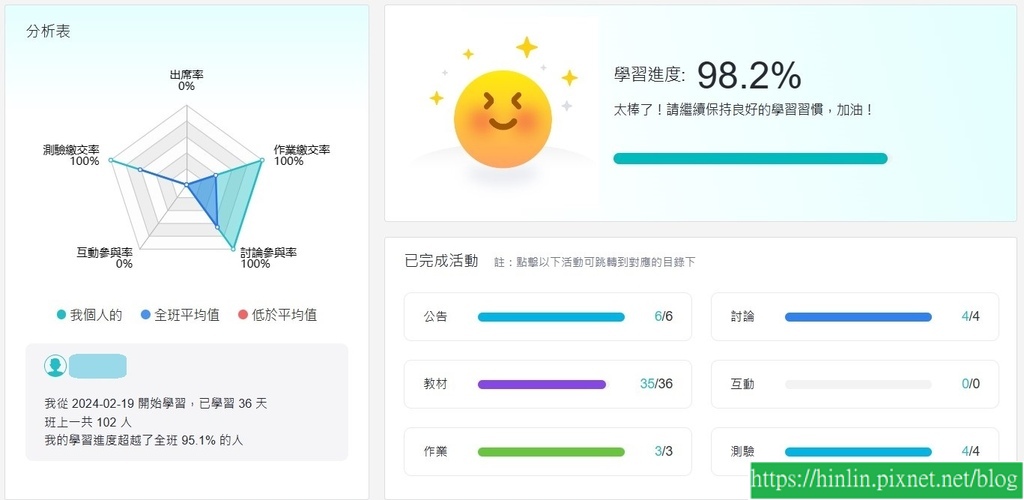Click the blurred username tag

[98, 366]
